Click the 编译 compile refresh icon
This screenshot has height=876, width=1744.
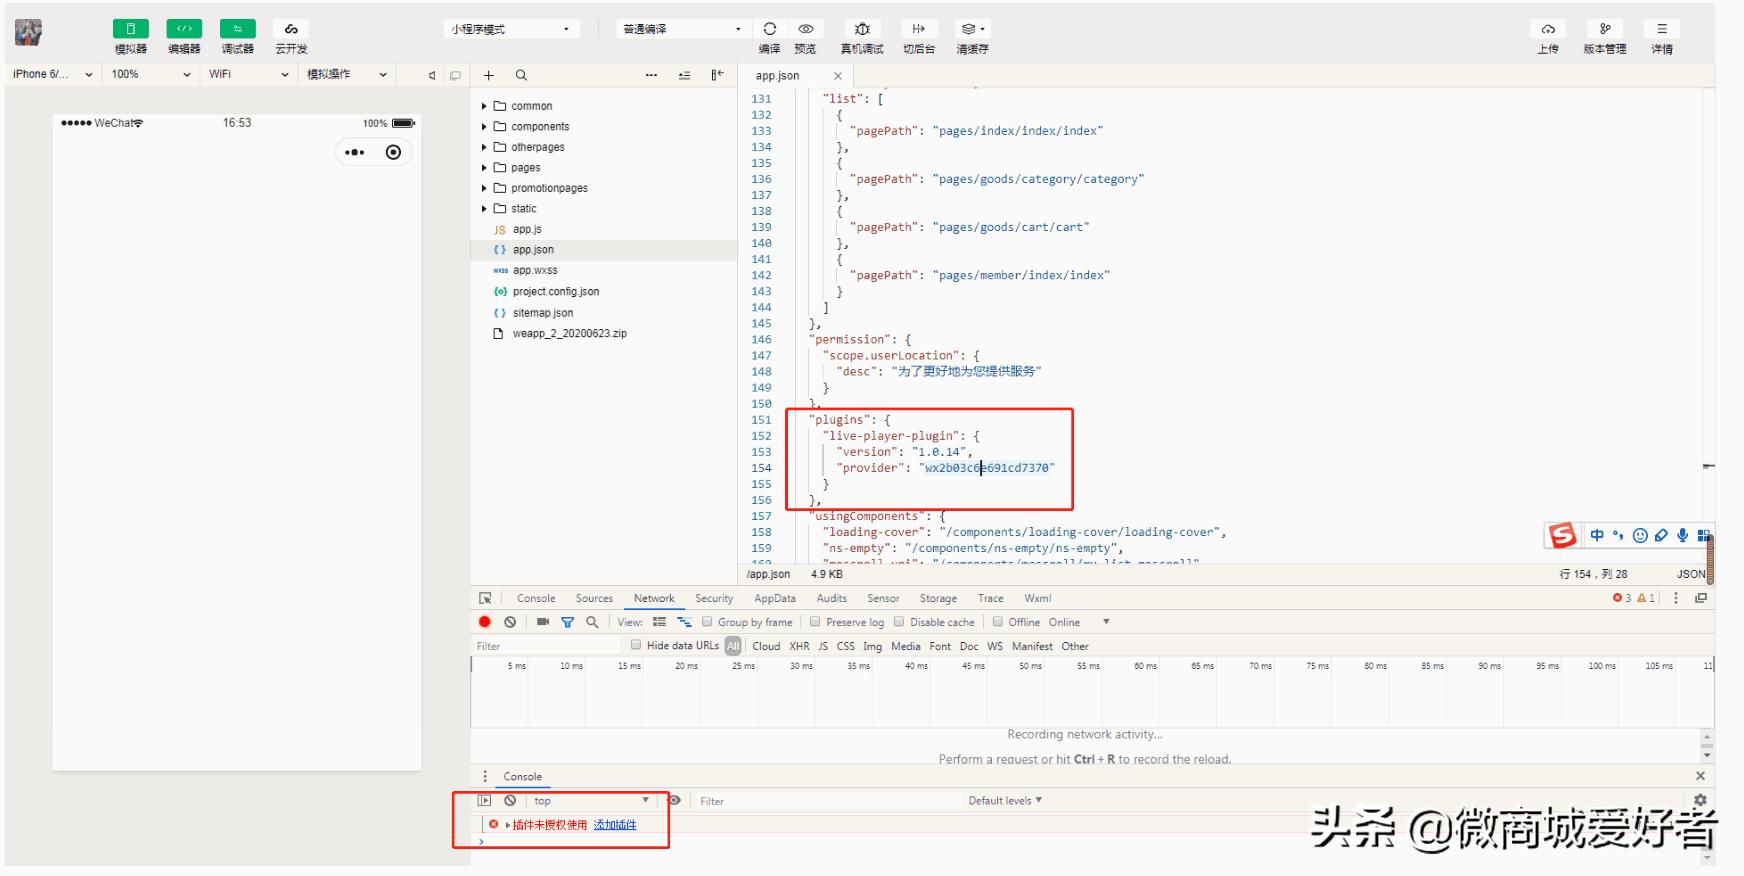tap(769, 30)
